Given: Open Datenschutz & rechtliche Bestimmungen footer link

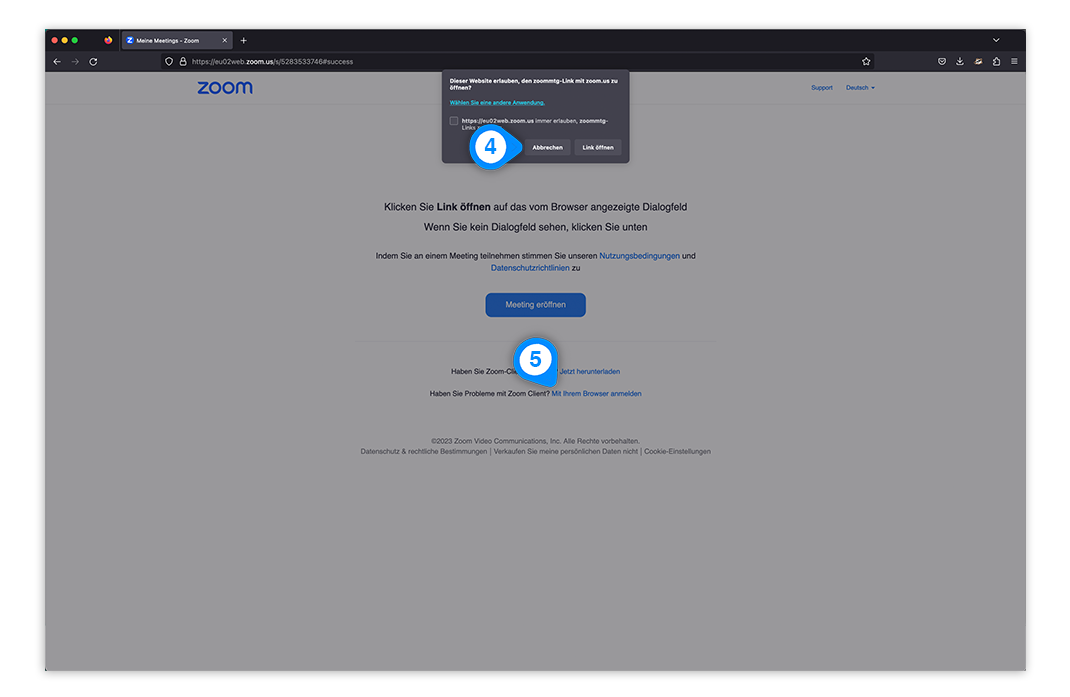Looking at the screenshot, I should [424, 451].
